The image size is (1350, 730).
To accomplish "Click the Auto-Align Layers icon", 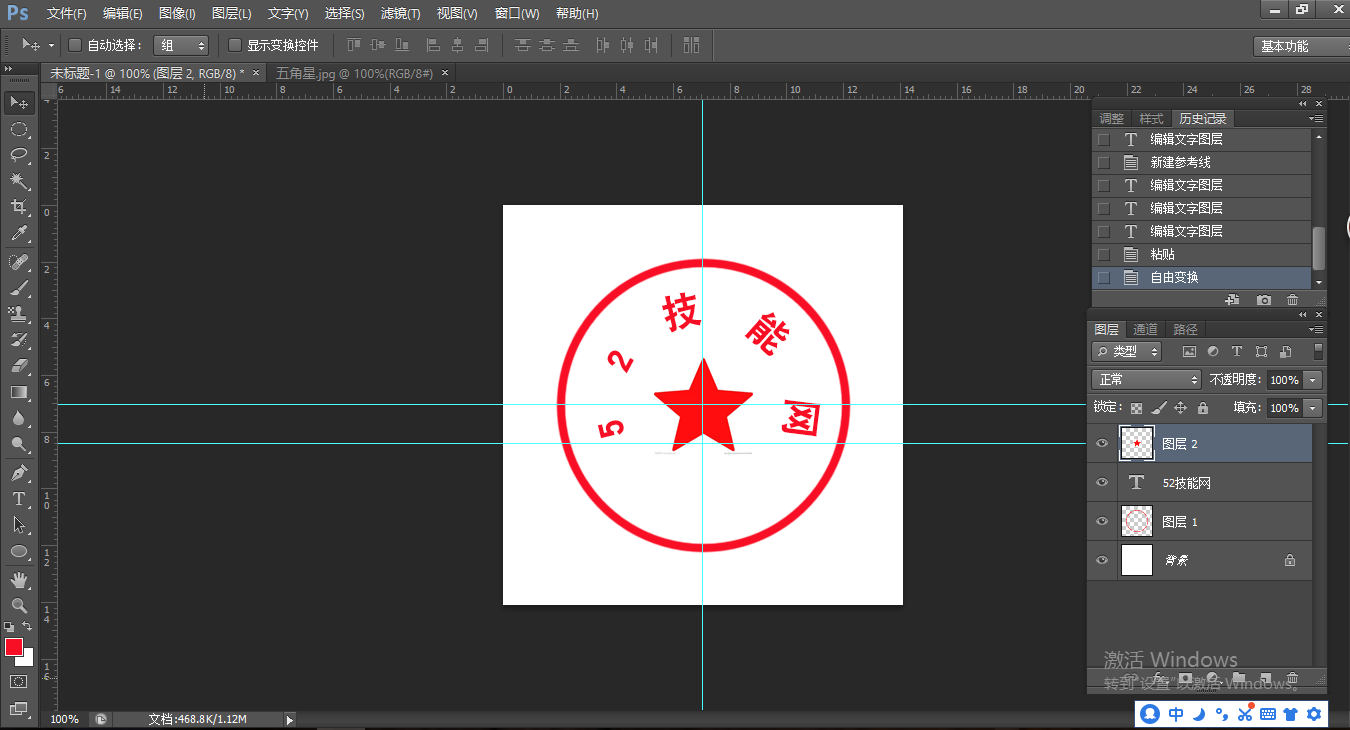I will coord(691,45).
